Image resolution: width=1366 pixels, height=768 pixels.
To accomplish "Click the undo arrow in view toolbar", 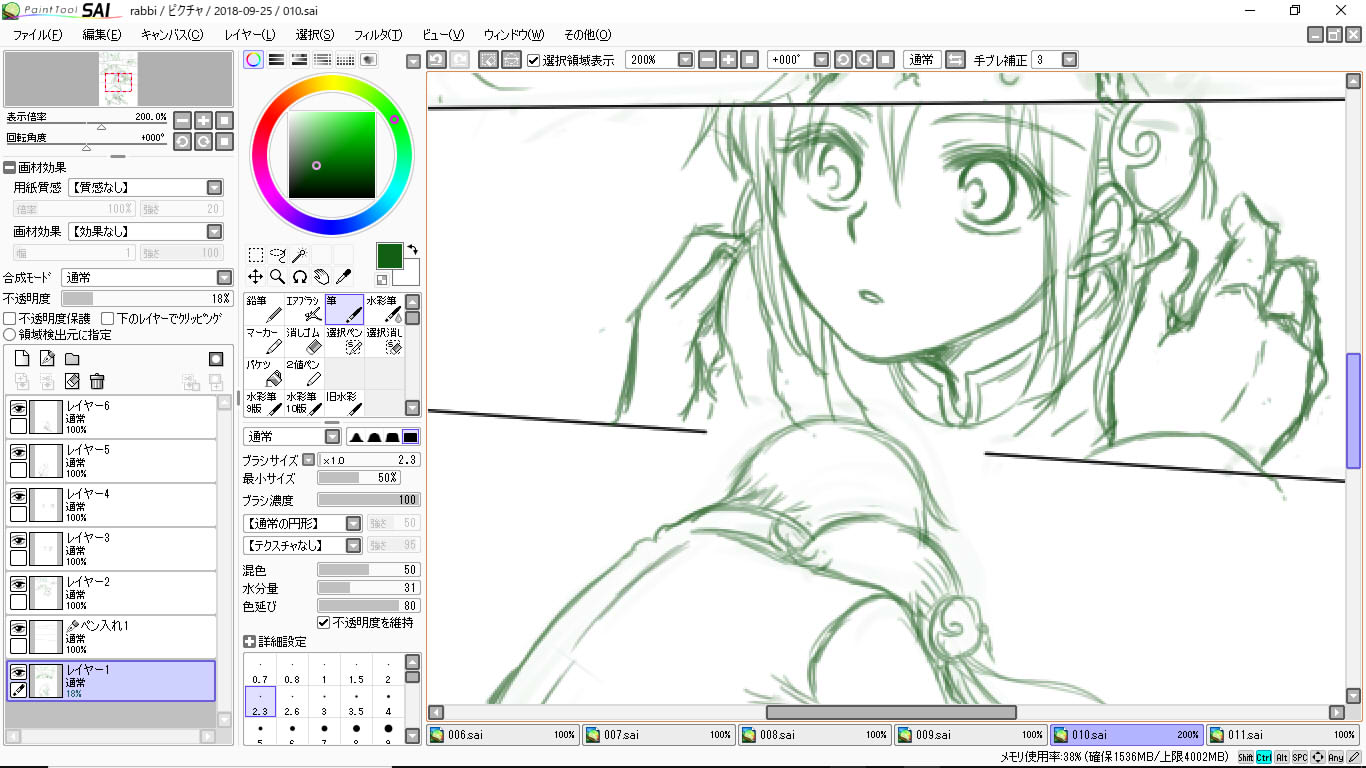I will (x=436, y=60).
